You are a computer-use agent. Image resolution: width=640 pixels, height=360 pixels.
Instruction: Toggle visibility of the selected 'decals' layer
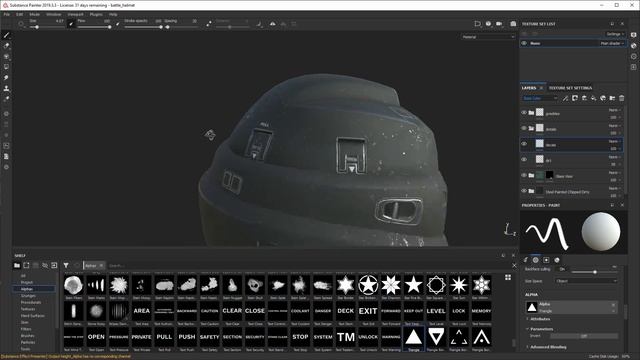pyautogui.click(x=524, y=144)
